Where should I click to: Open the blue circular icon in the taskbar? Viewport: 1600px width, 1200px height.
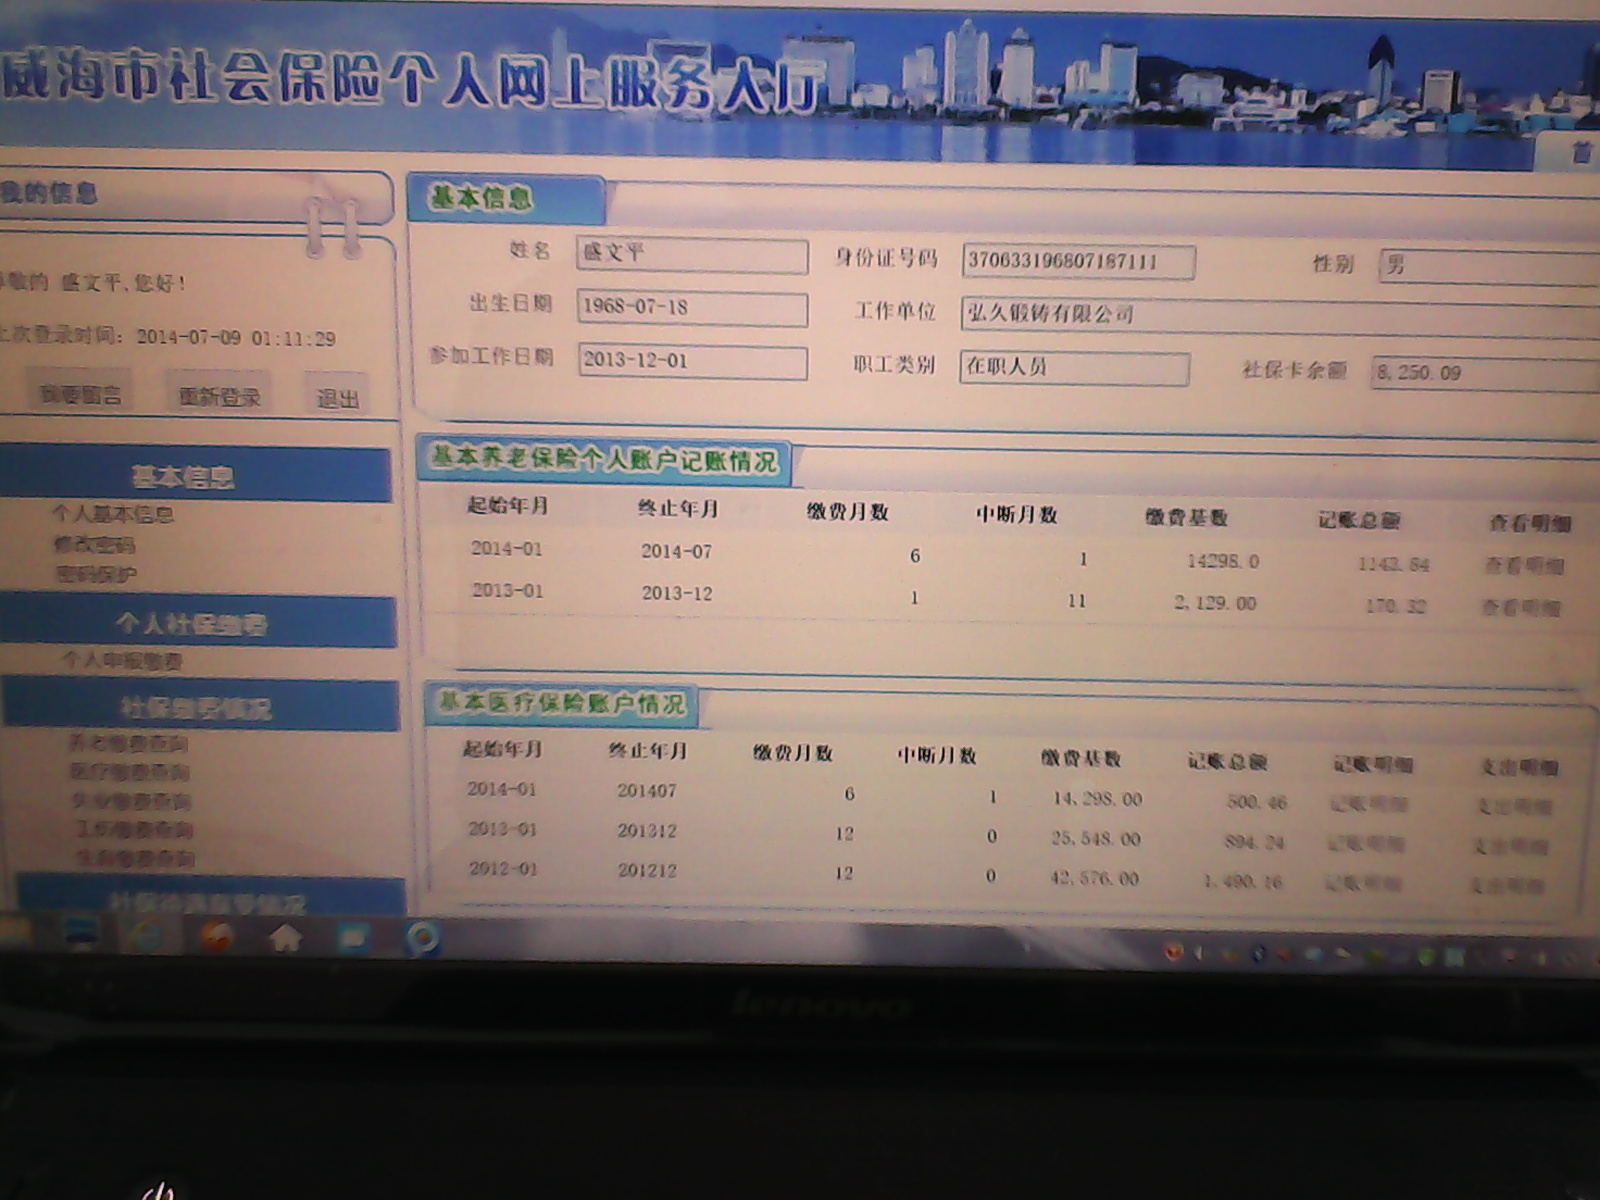(x=422, y=939)
